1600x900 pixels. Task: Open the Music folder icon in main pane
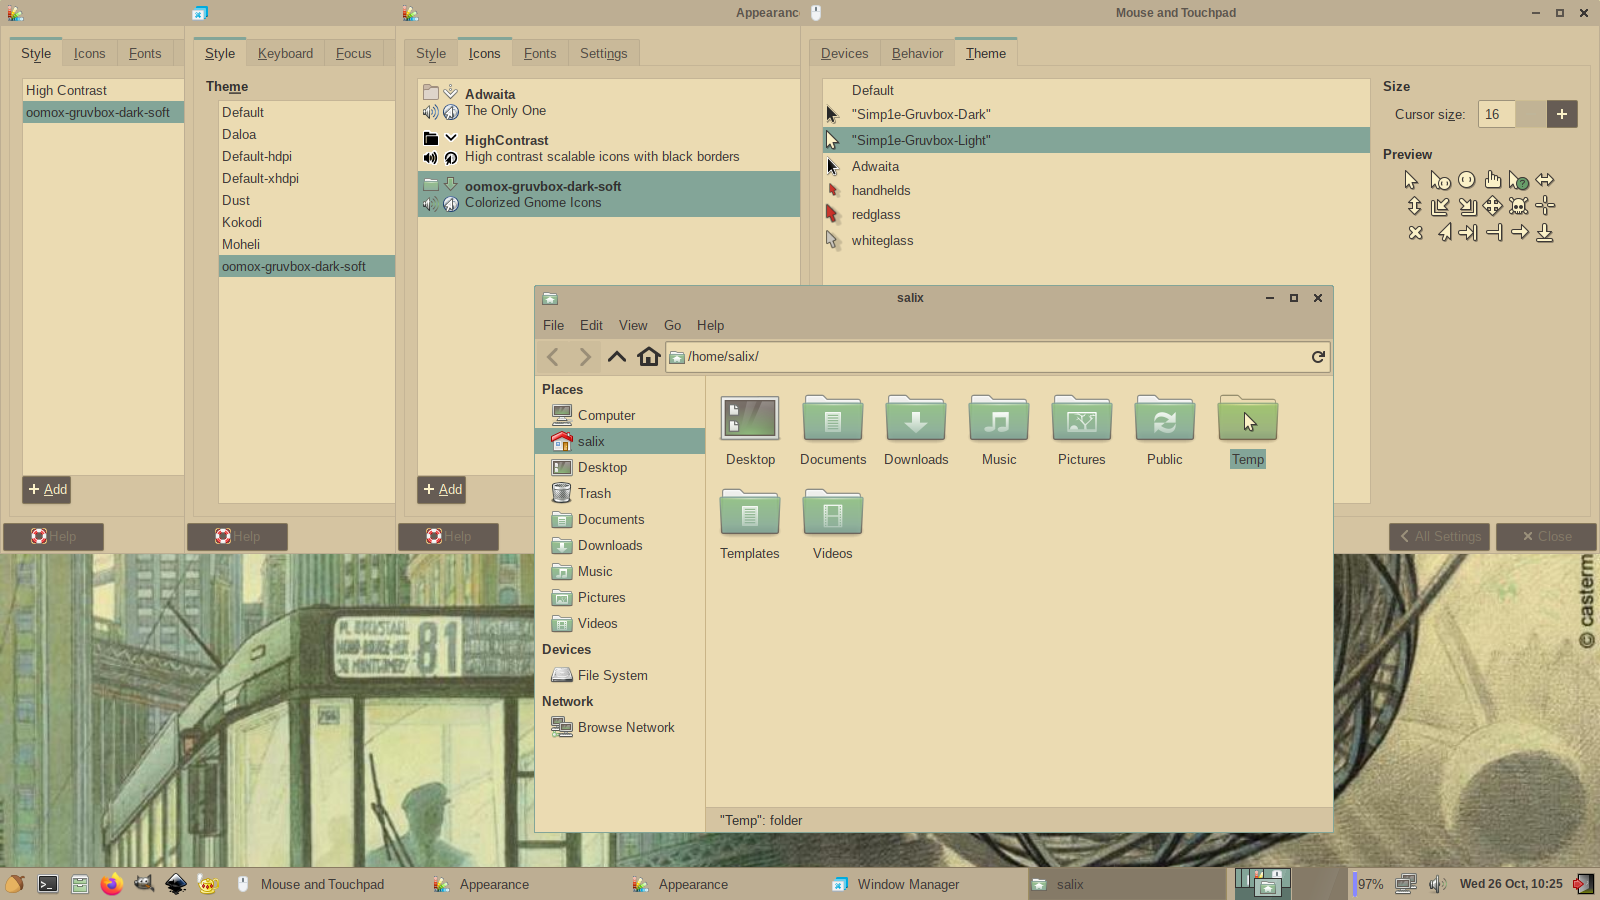tap(998, 419)
